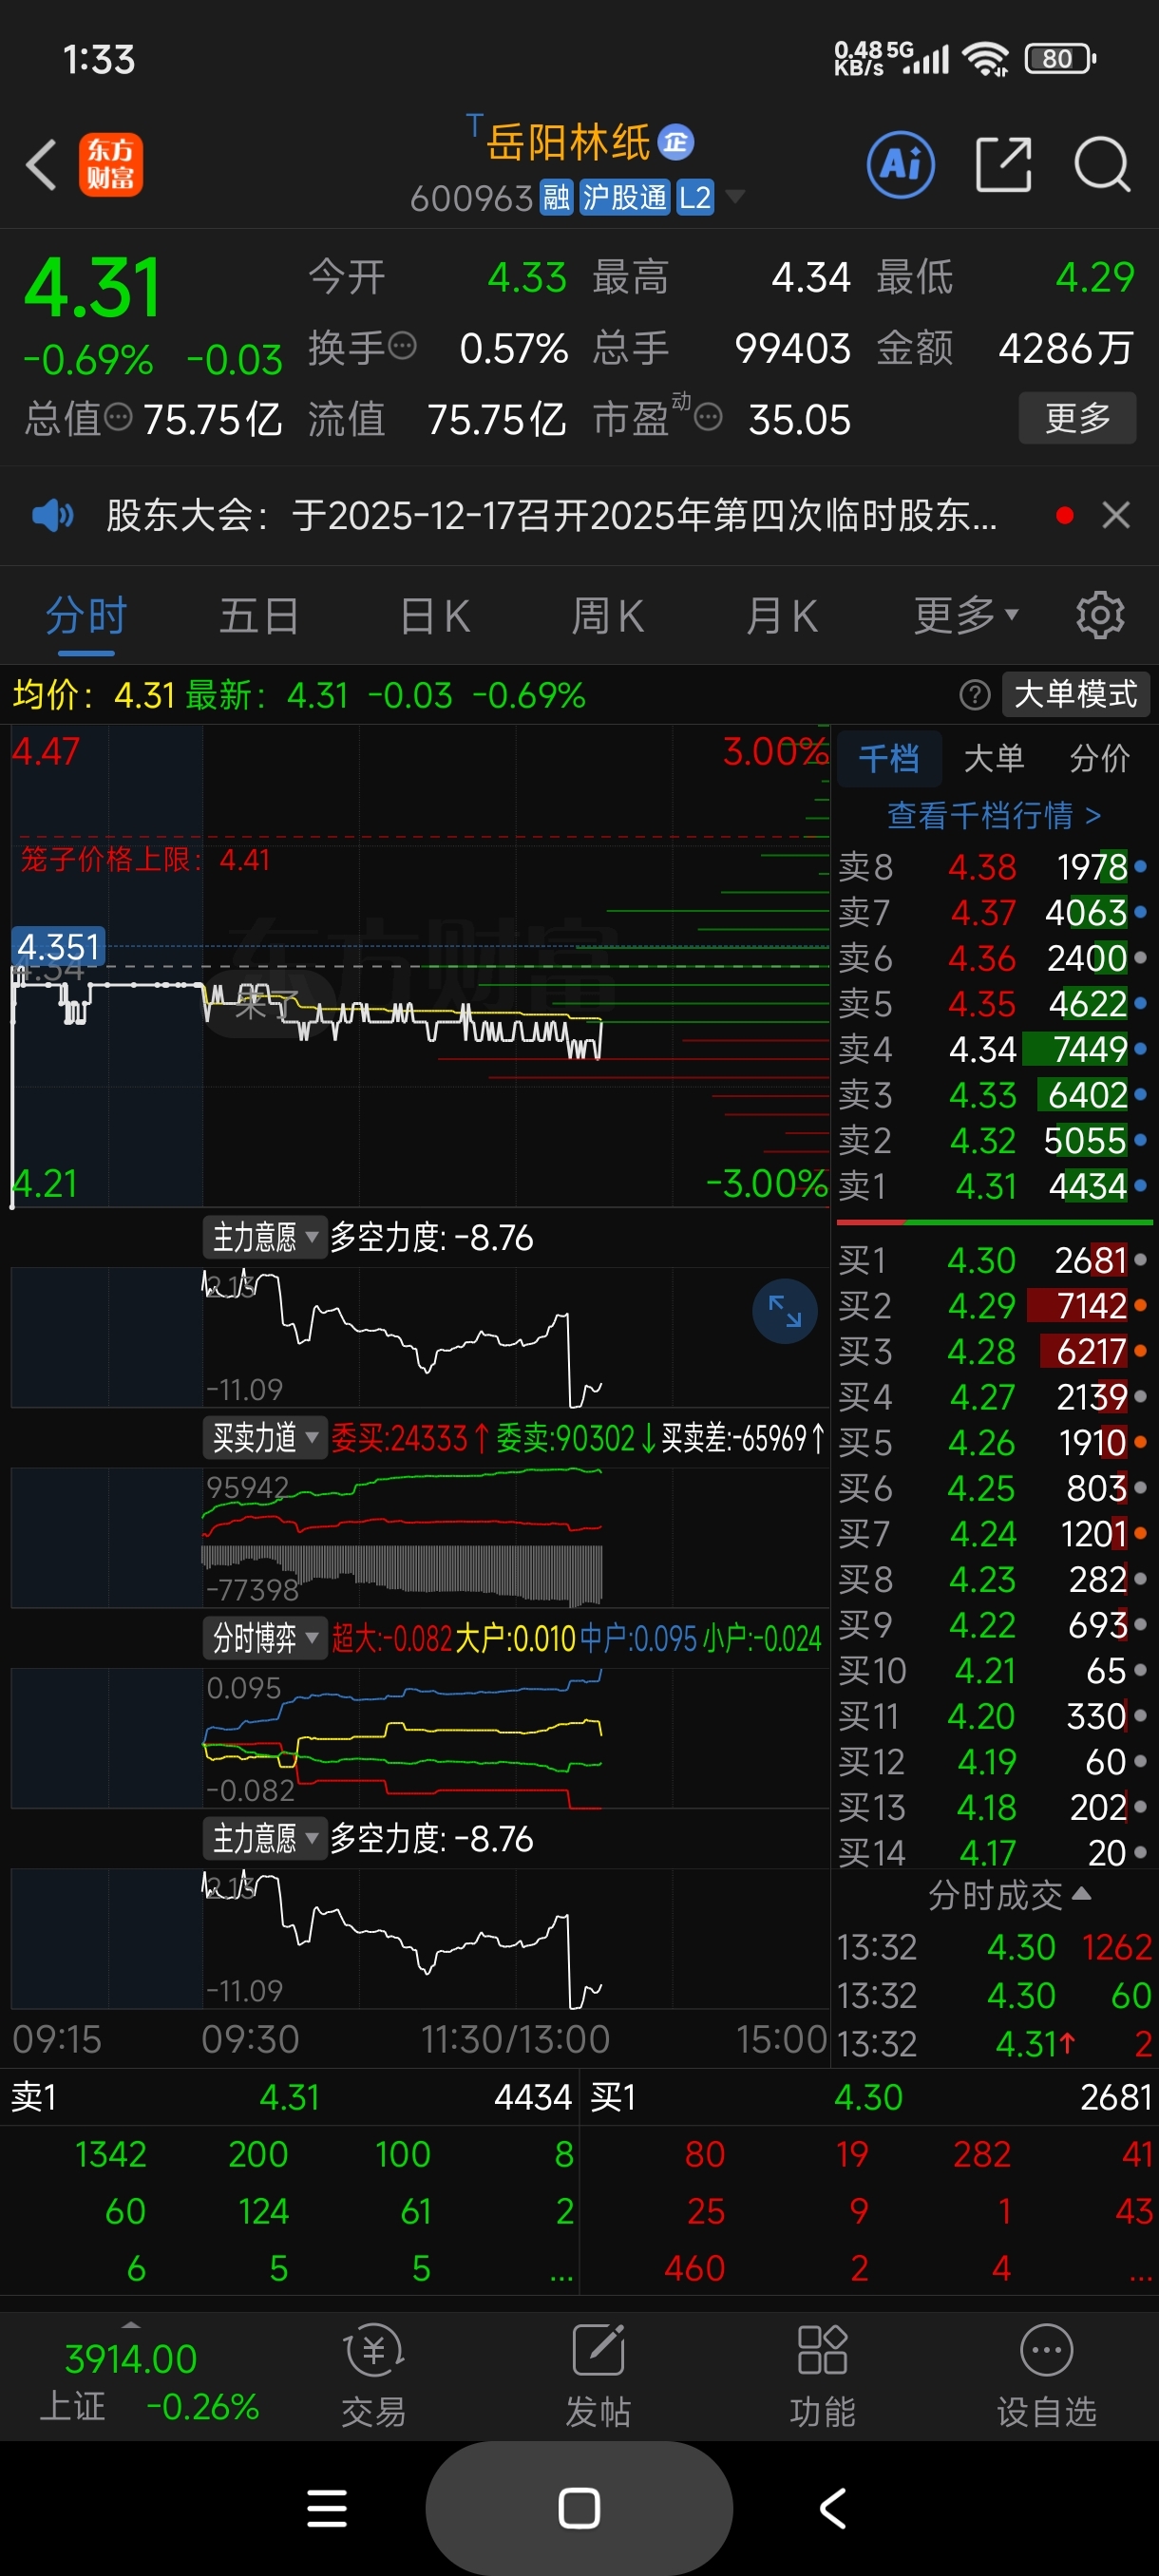The image size is (1159, 2576).
Task: Tap Android back navigation button
Action: 833,2508
